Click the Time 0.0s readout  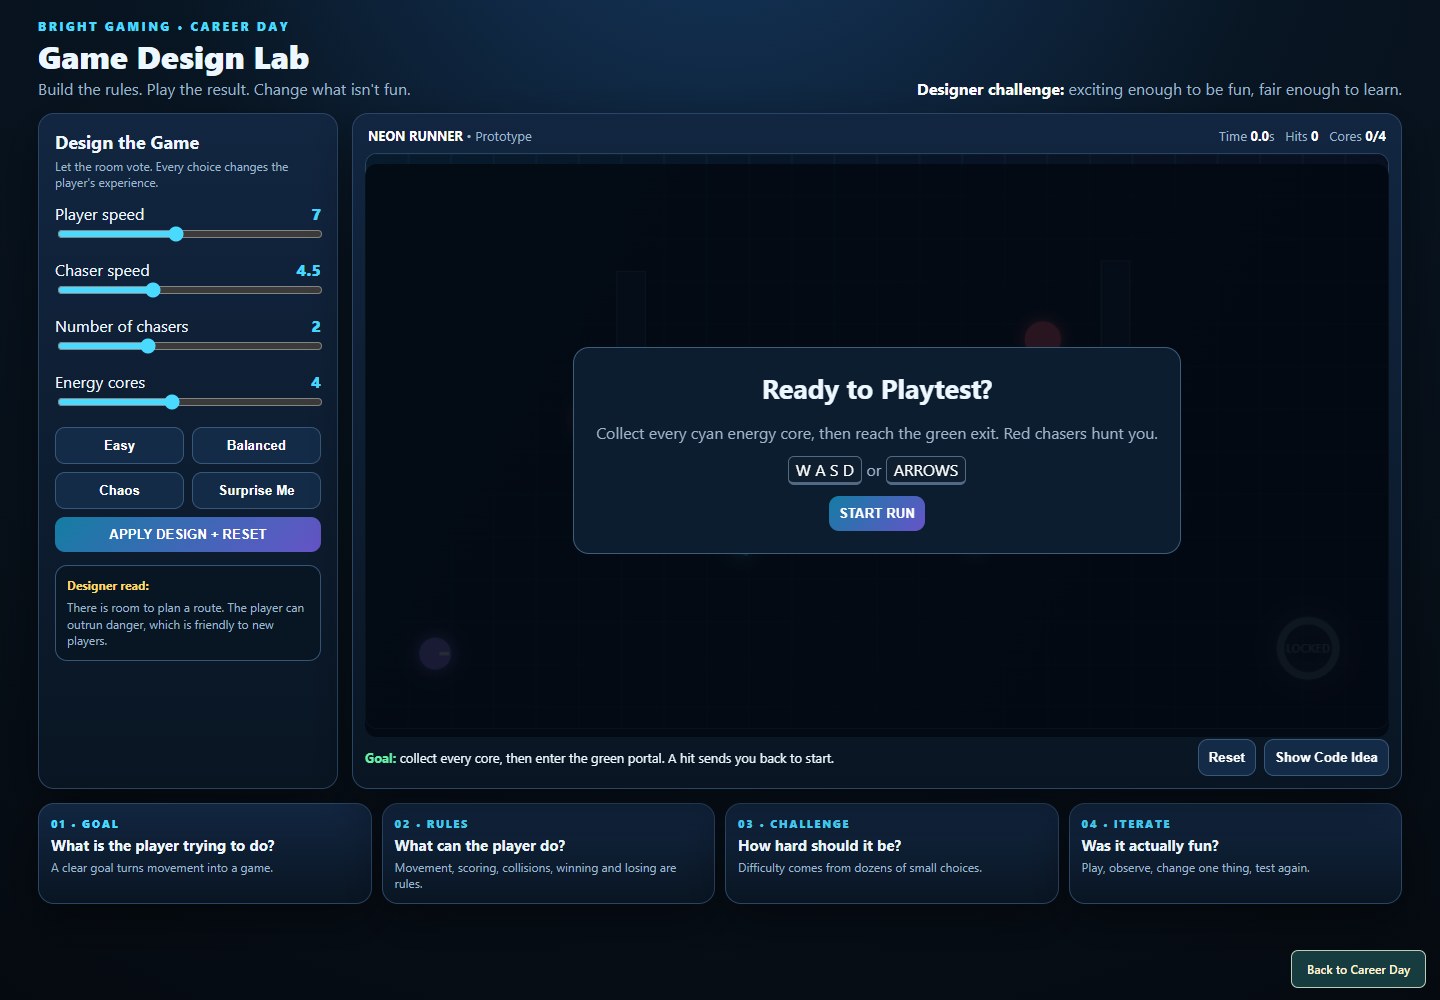point(1246,136)
